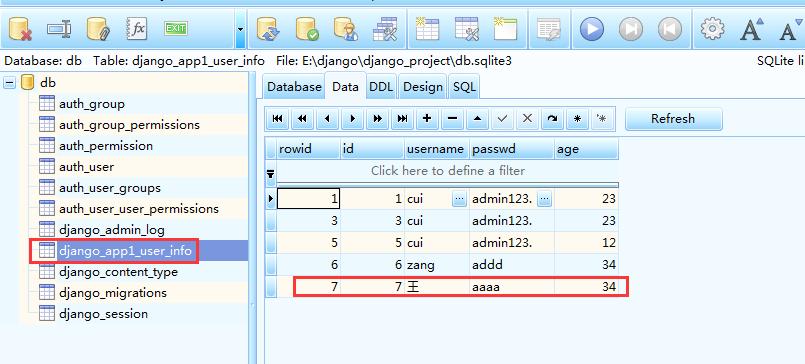Click the save bookmark asterisk button
Viewport: 805px width, 364px height.
click(x=577, y=119)
